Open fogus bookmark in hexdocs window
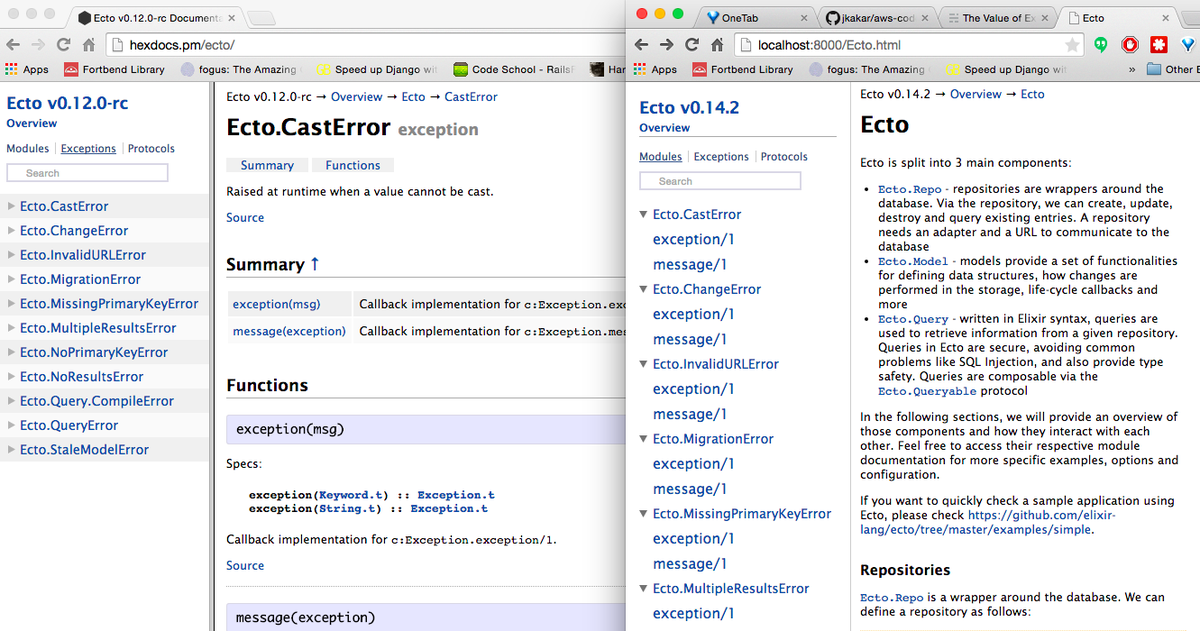 [x=240, y=70]
